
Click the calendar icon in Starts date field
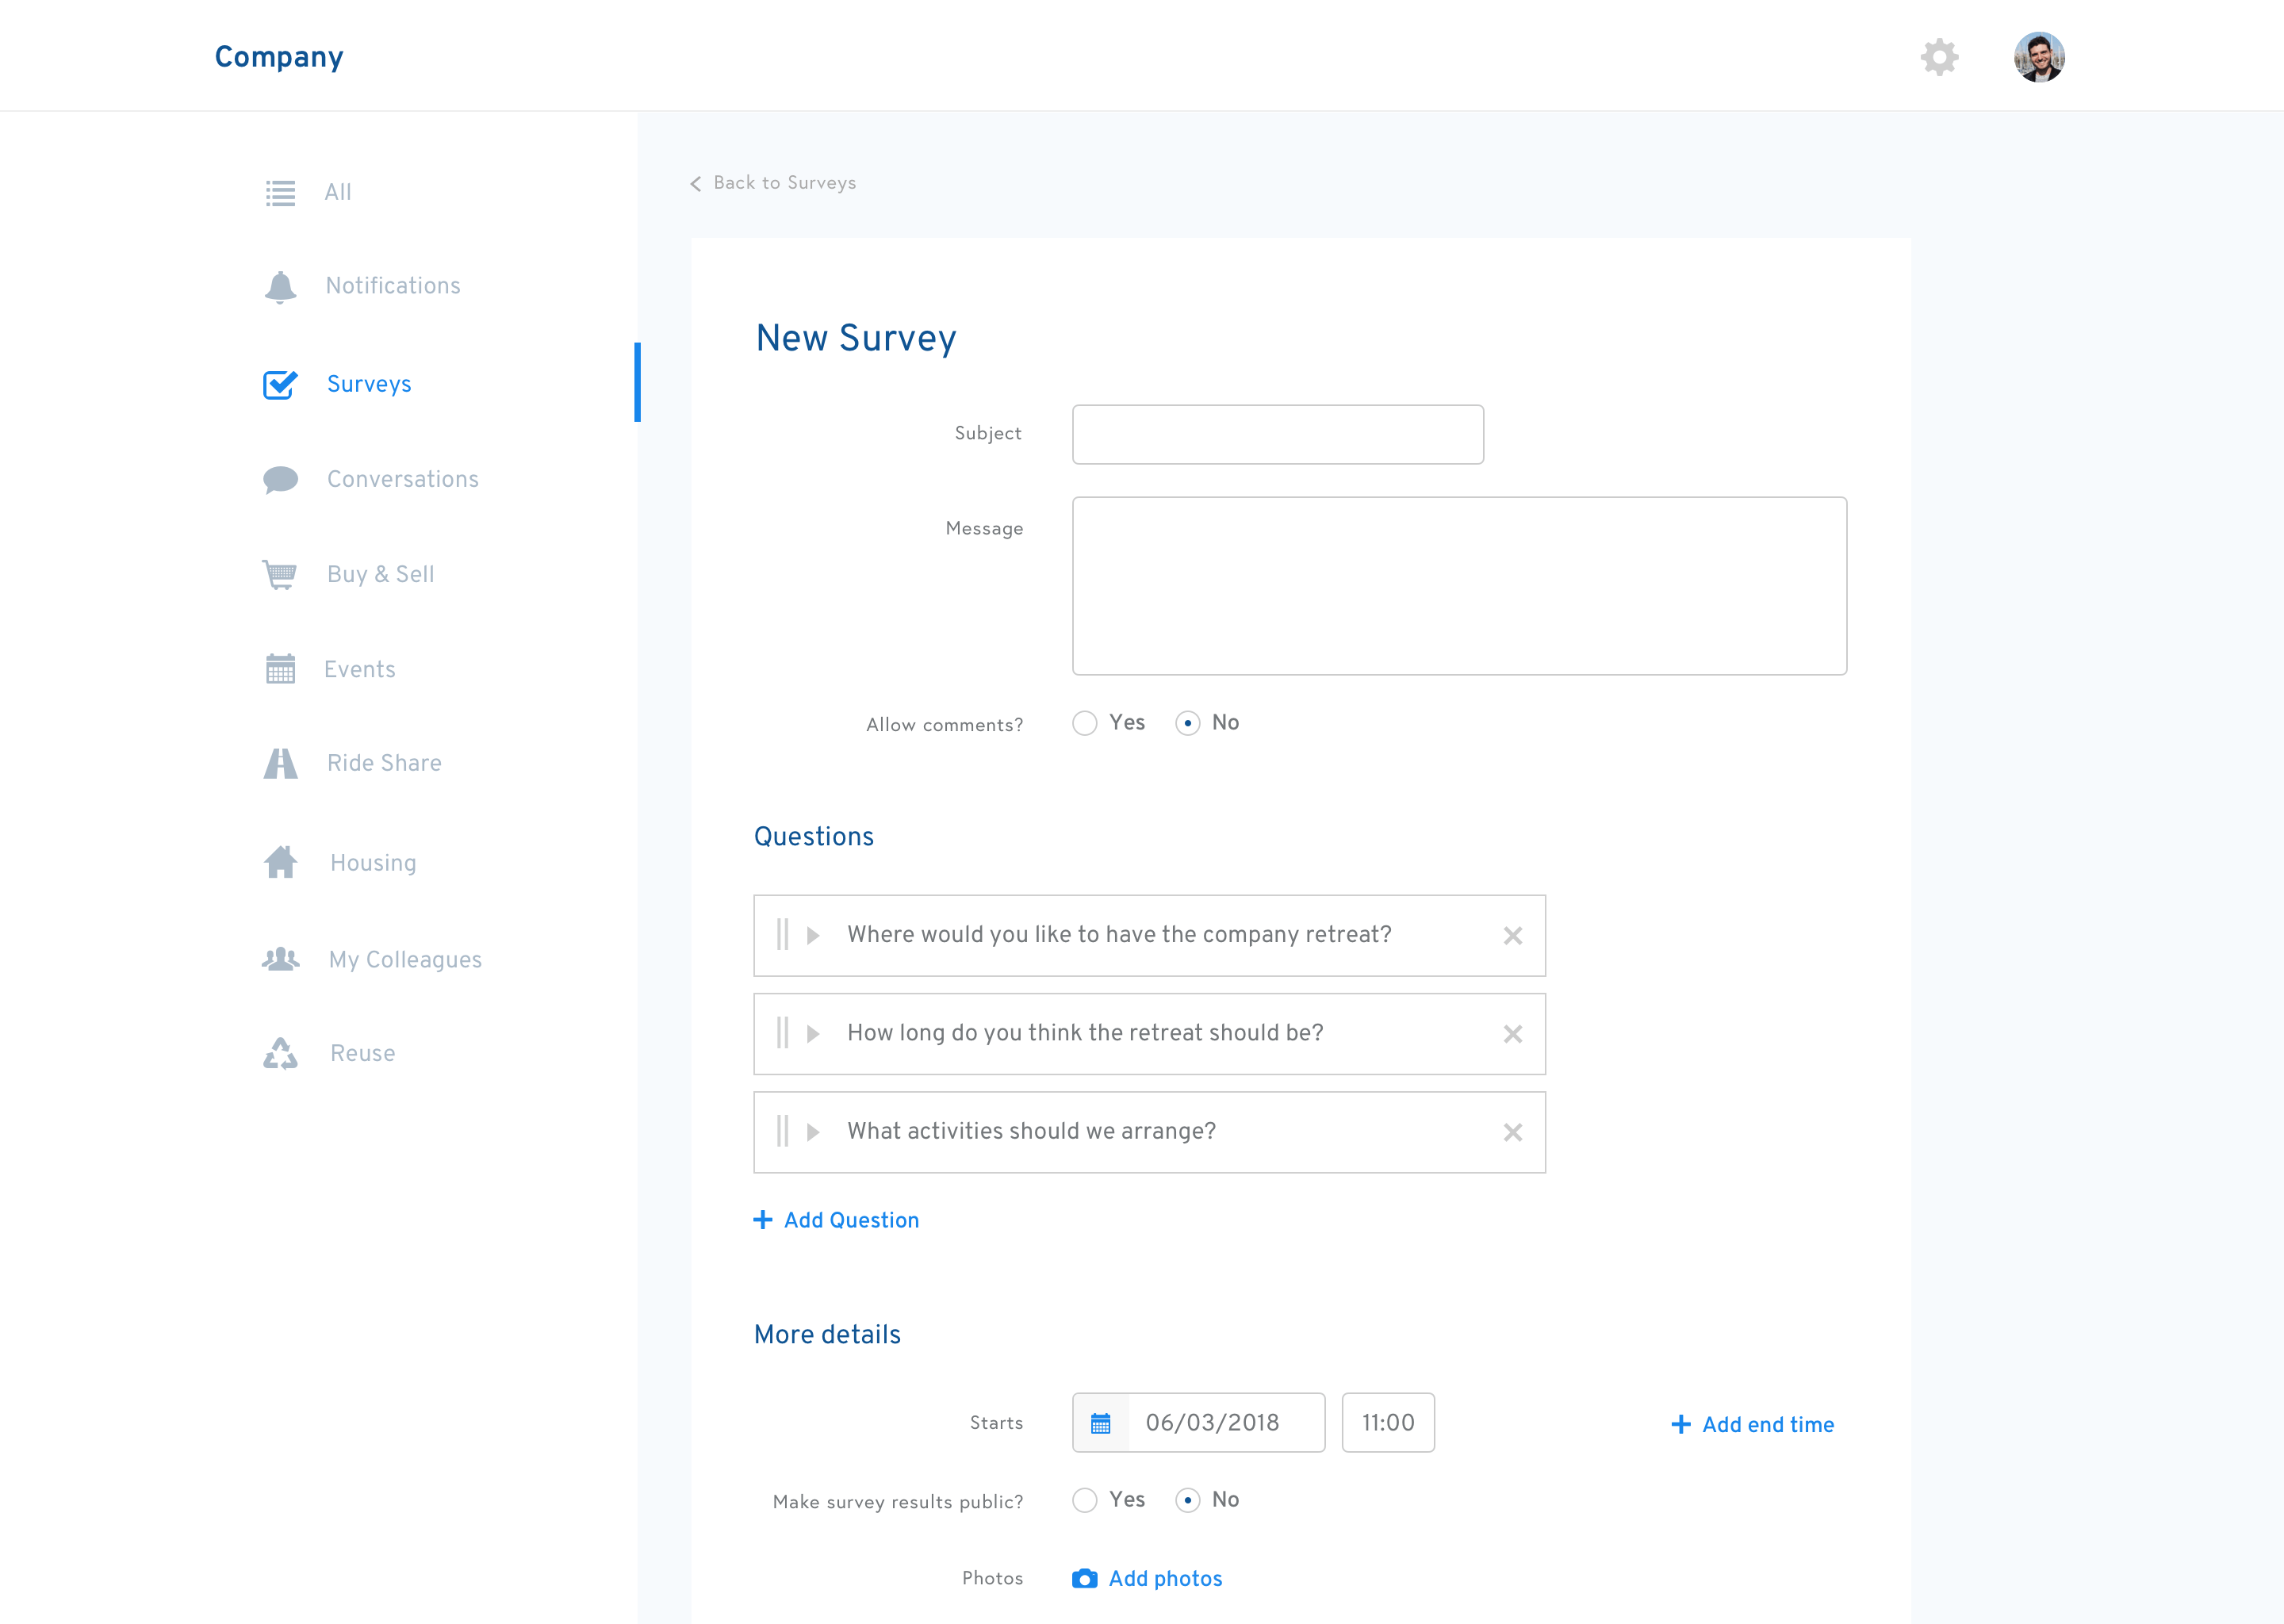[1100, 1423]
